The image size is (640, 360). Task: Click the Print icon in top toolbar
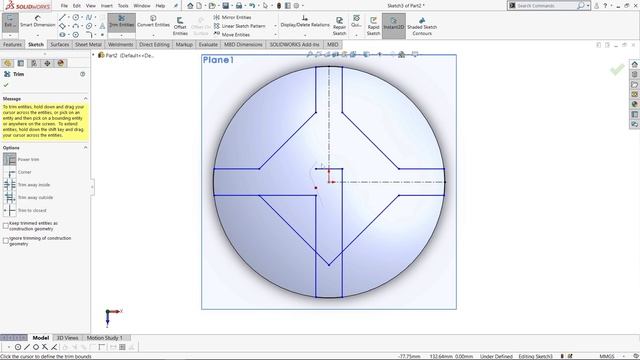[x=239, y=6]
